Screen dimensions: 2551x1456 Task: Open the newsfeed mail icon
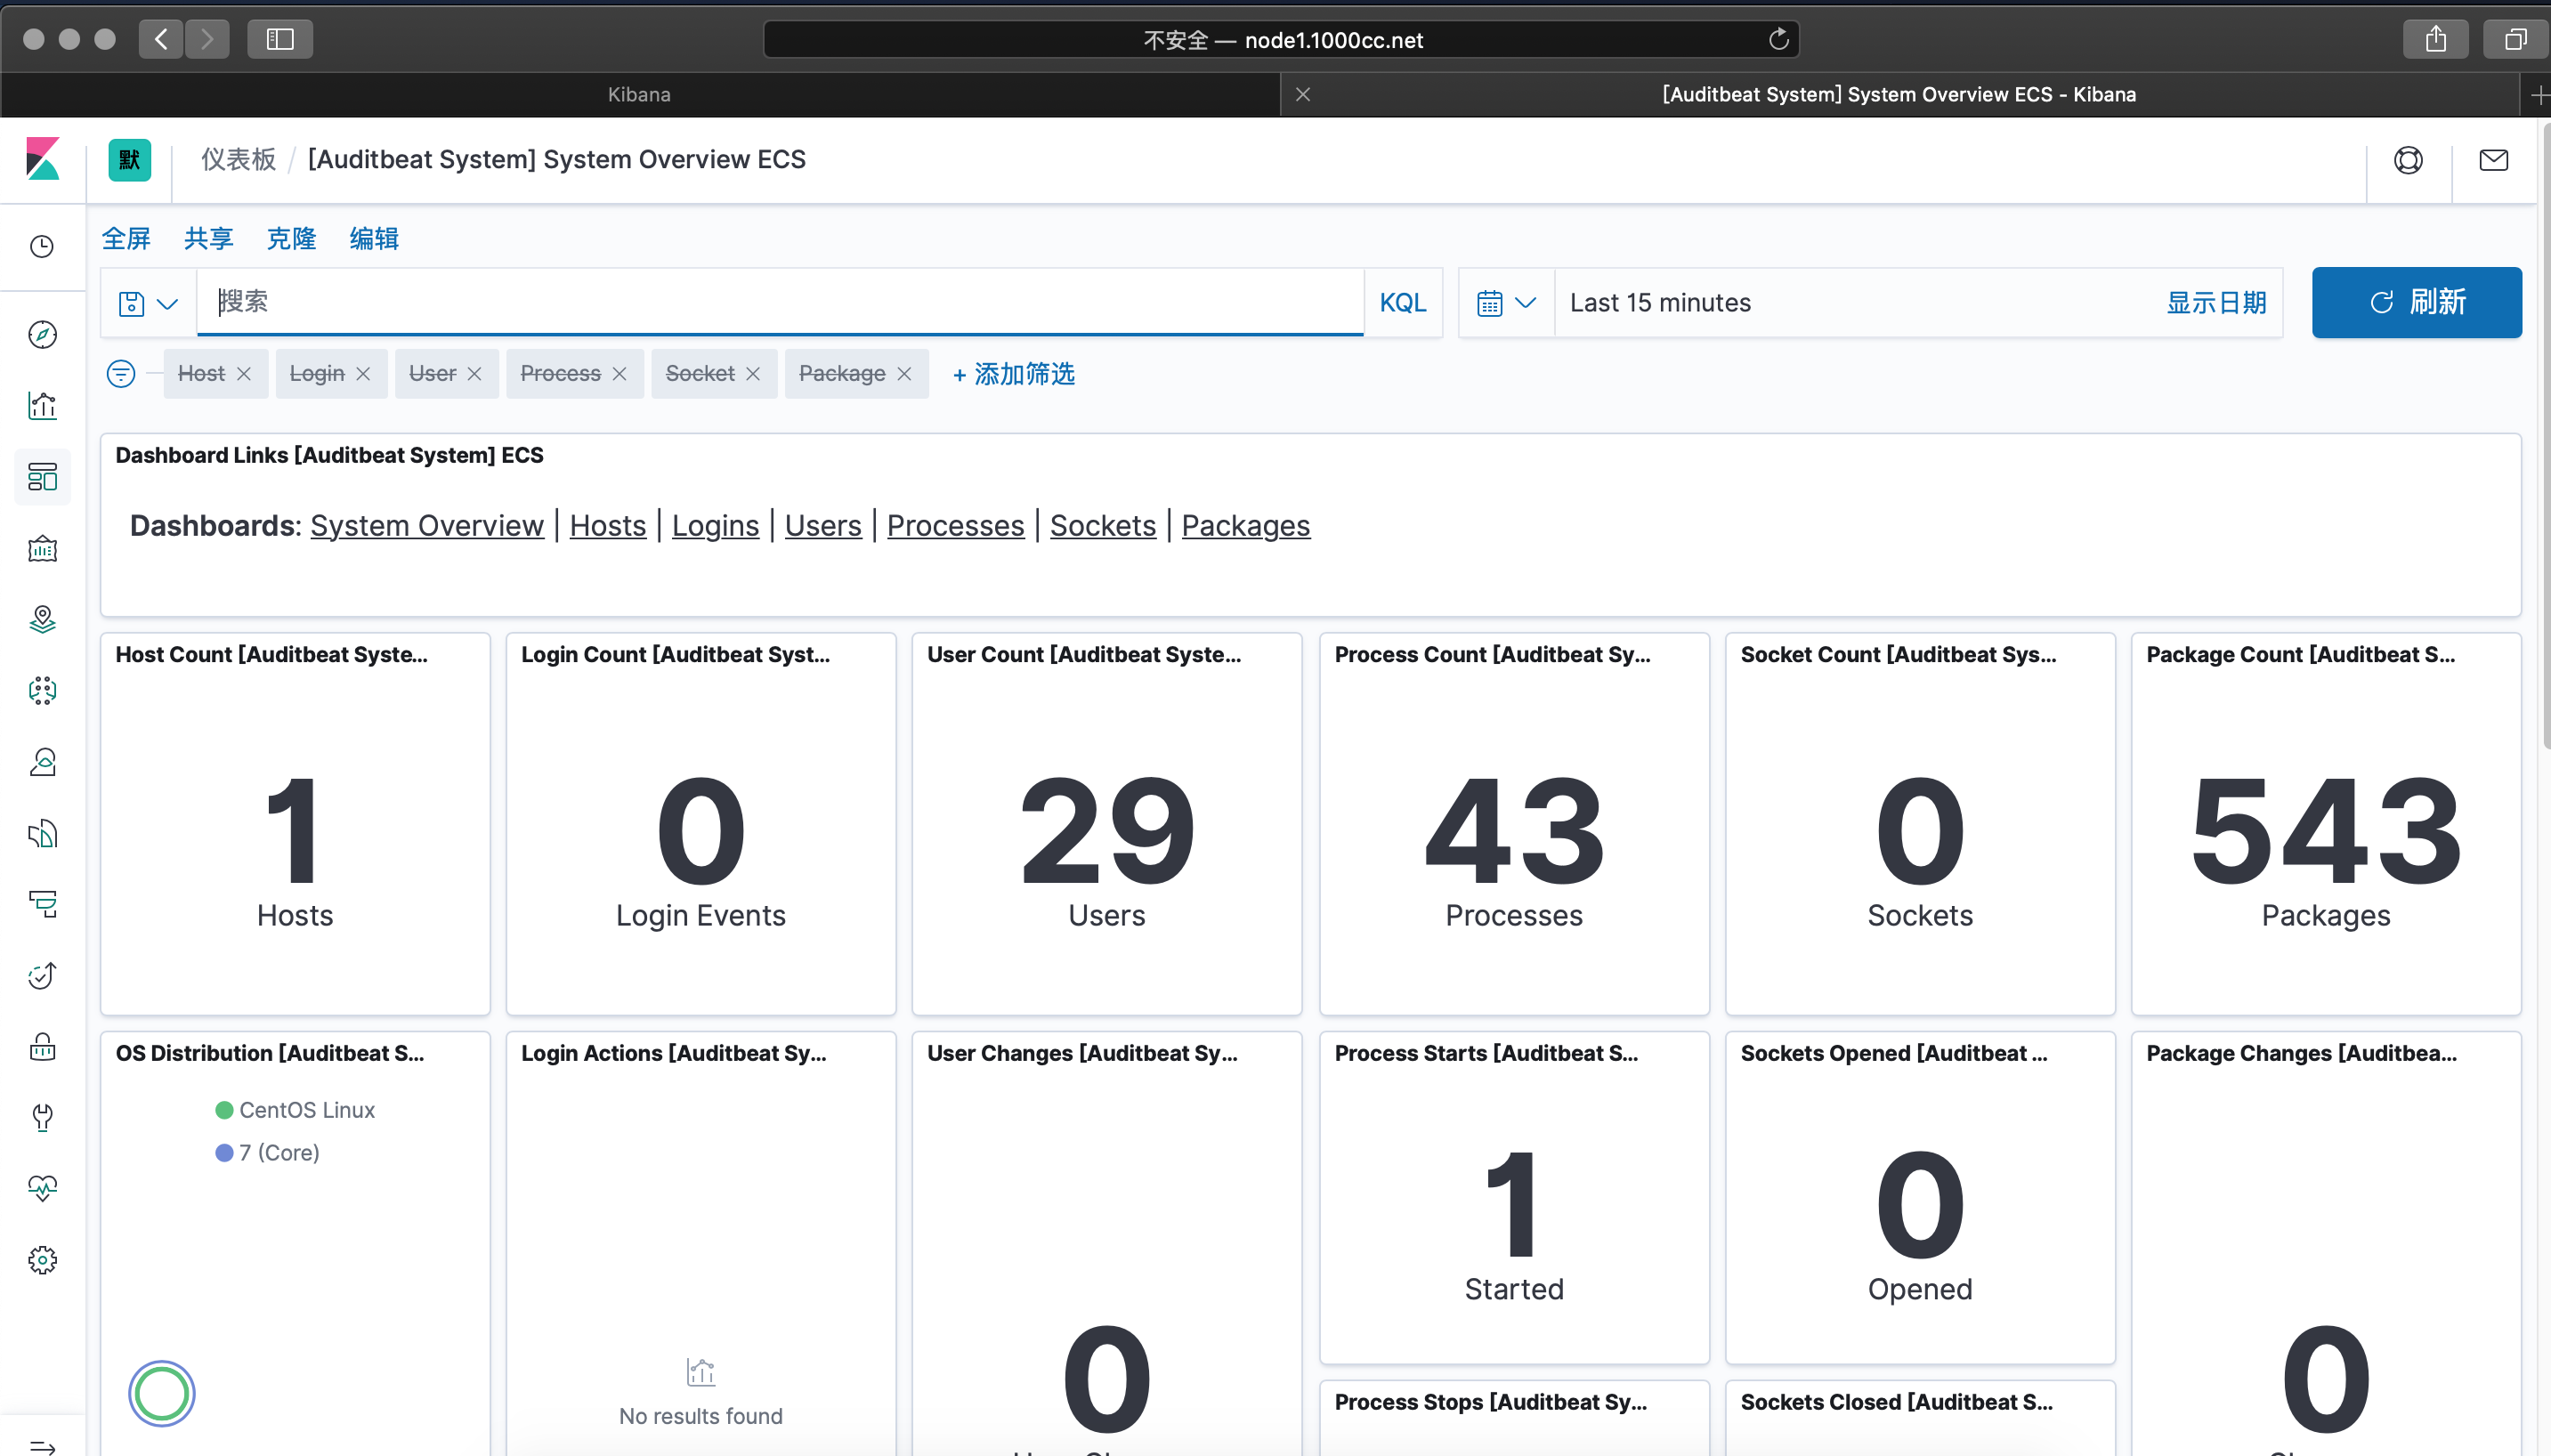(2493, 160)
